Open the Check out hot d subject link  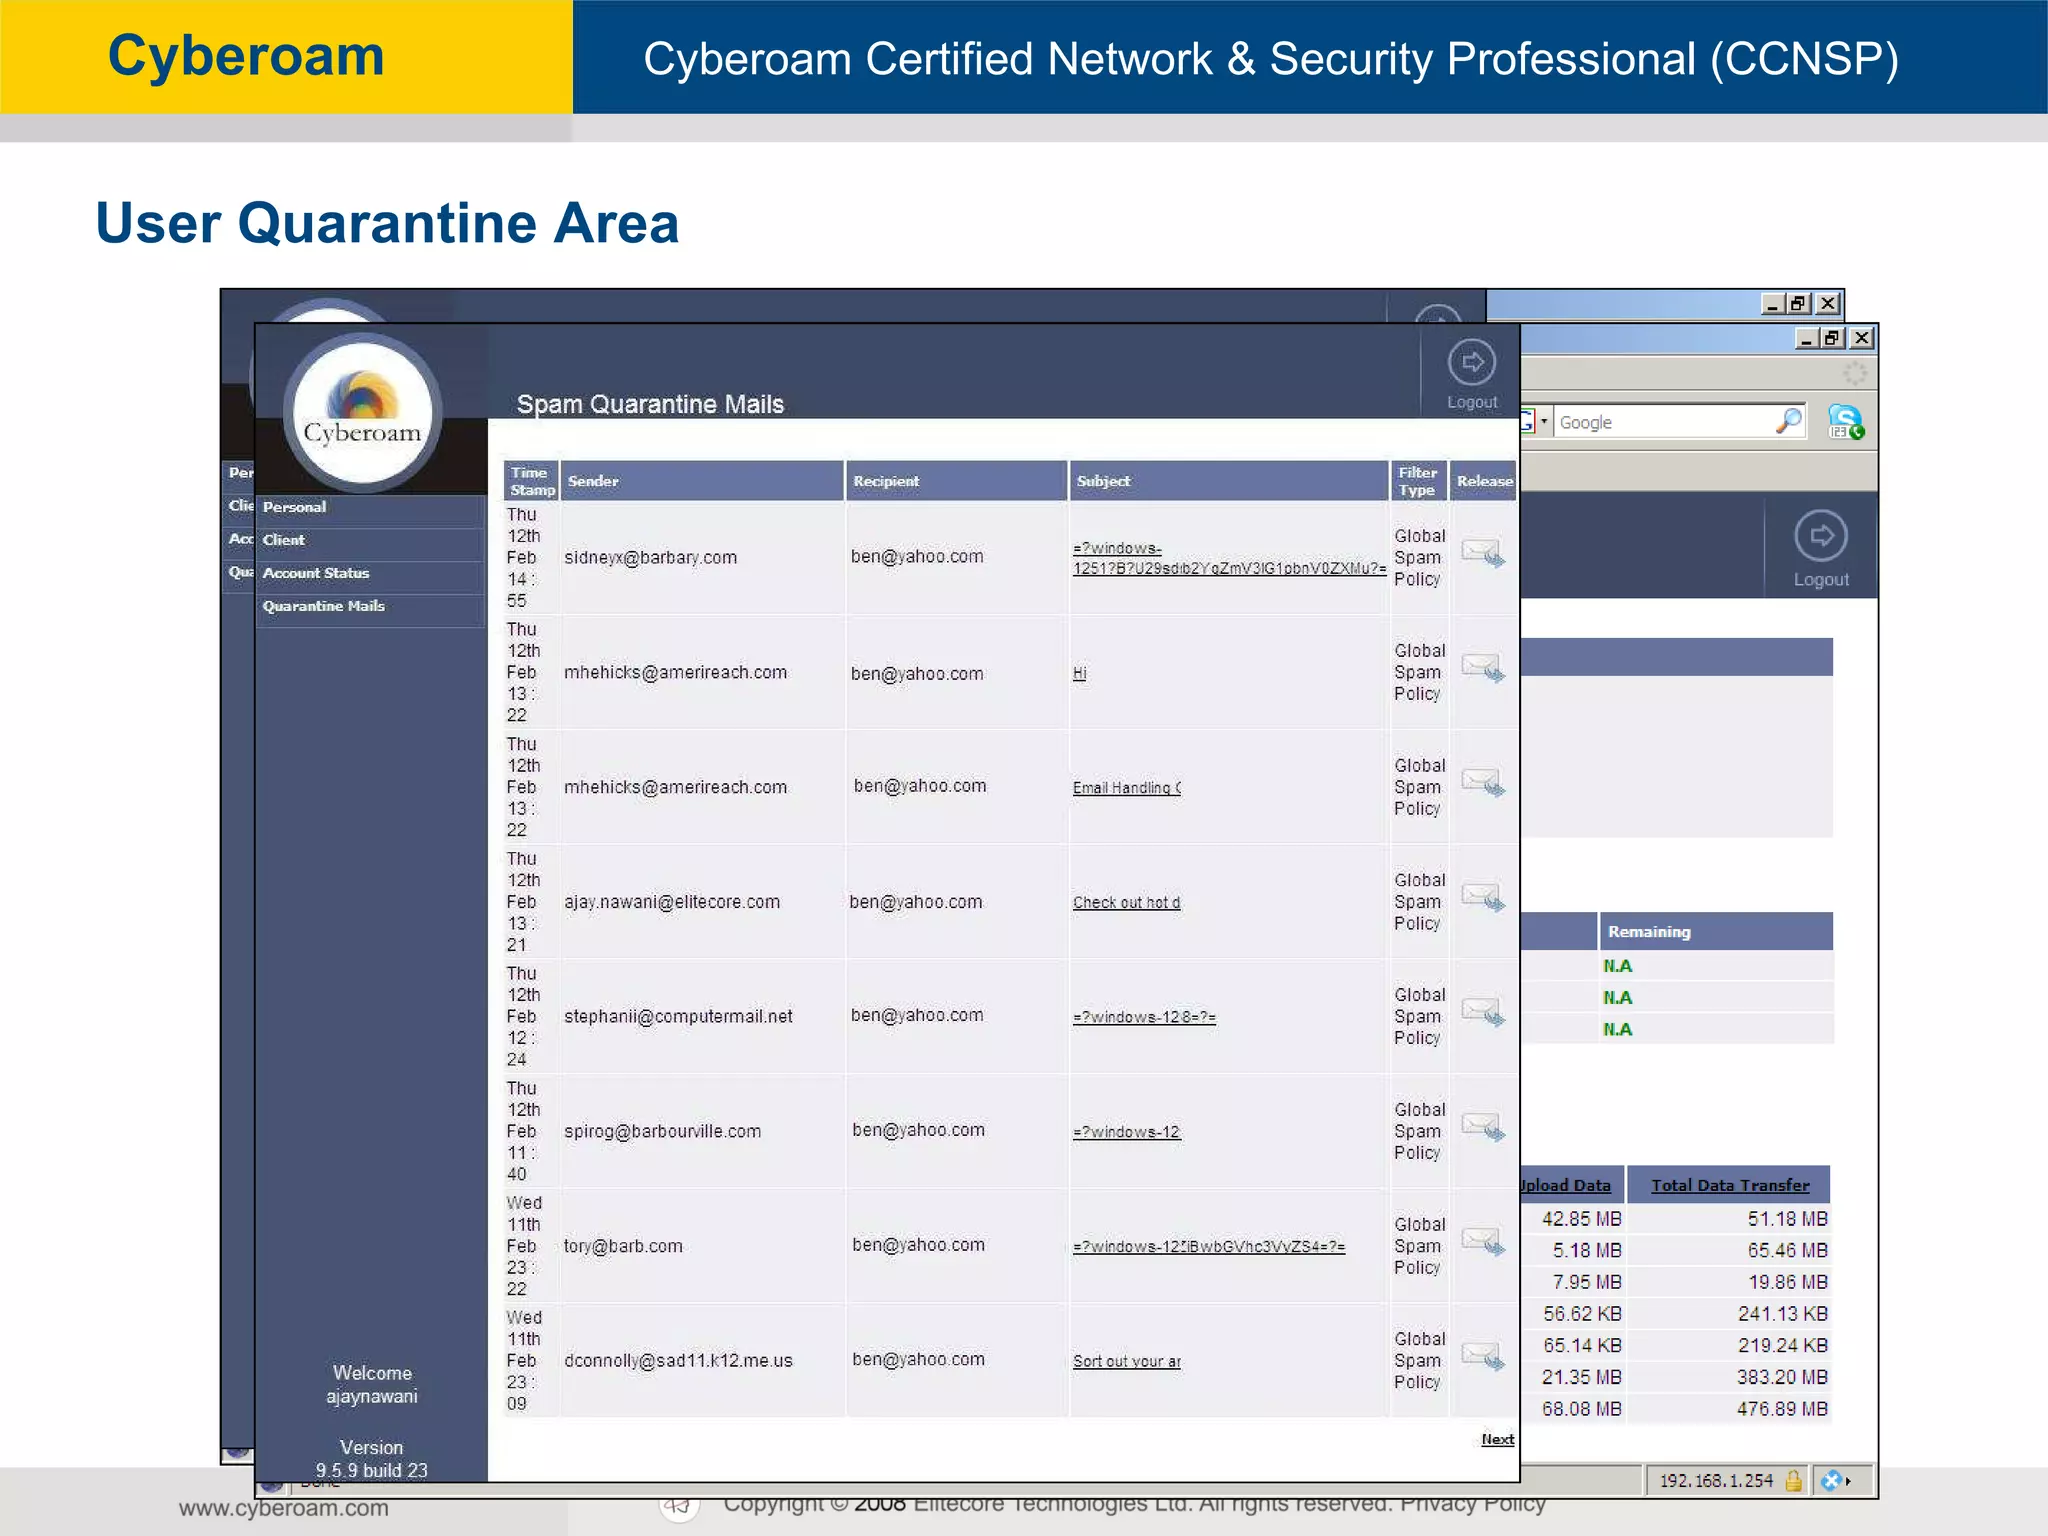tap(1126, 903)
